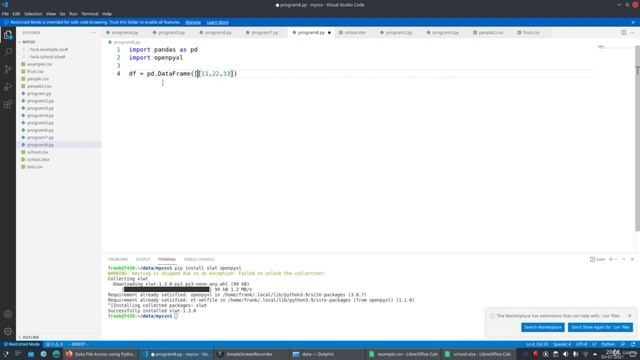The height and width of the screenshot is (360, 640).
Task: Switch to the PROBLEMS panel tab
Action: pos(118,260)
